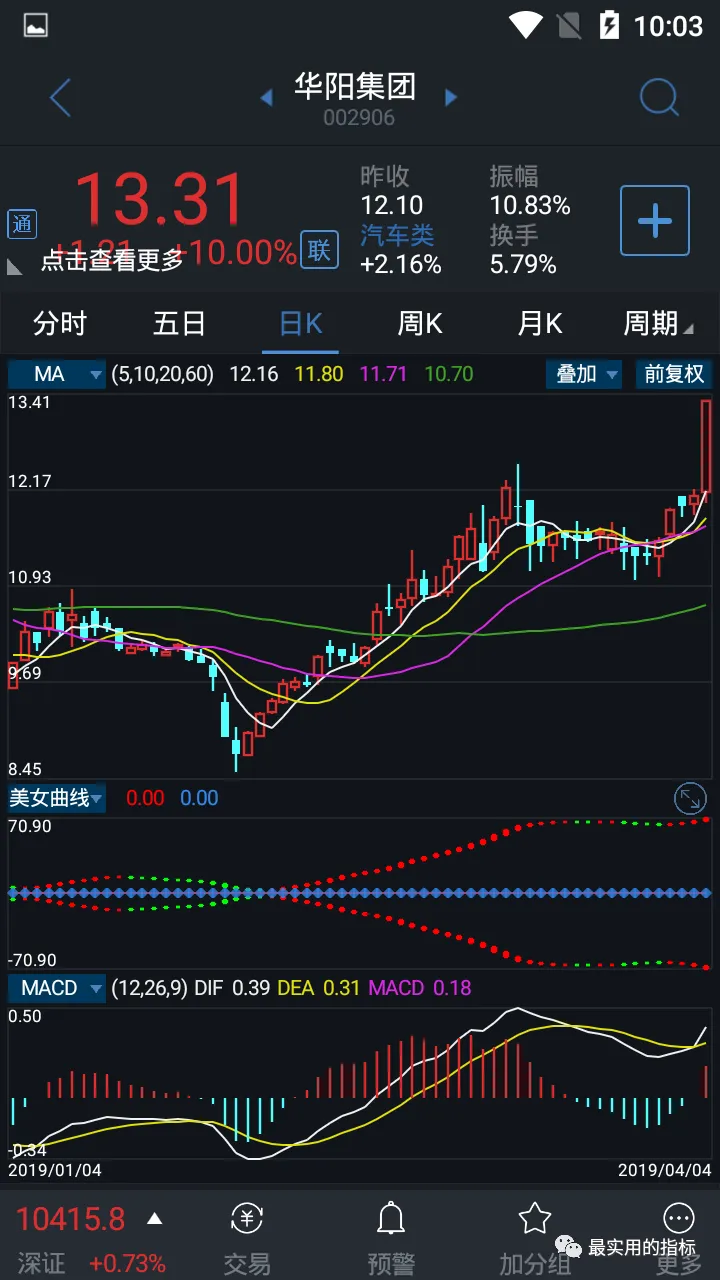
Task: Open 叠加 overlay dropdown
Action: (x=584, y=374)
